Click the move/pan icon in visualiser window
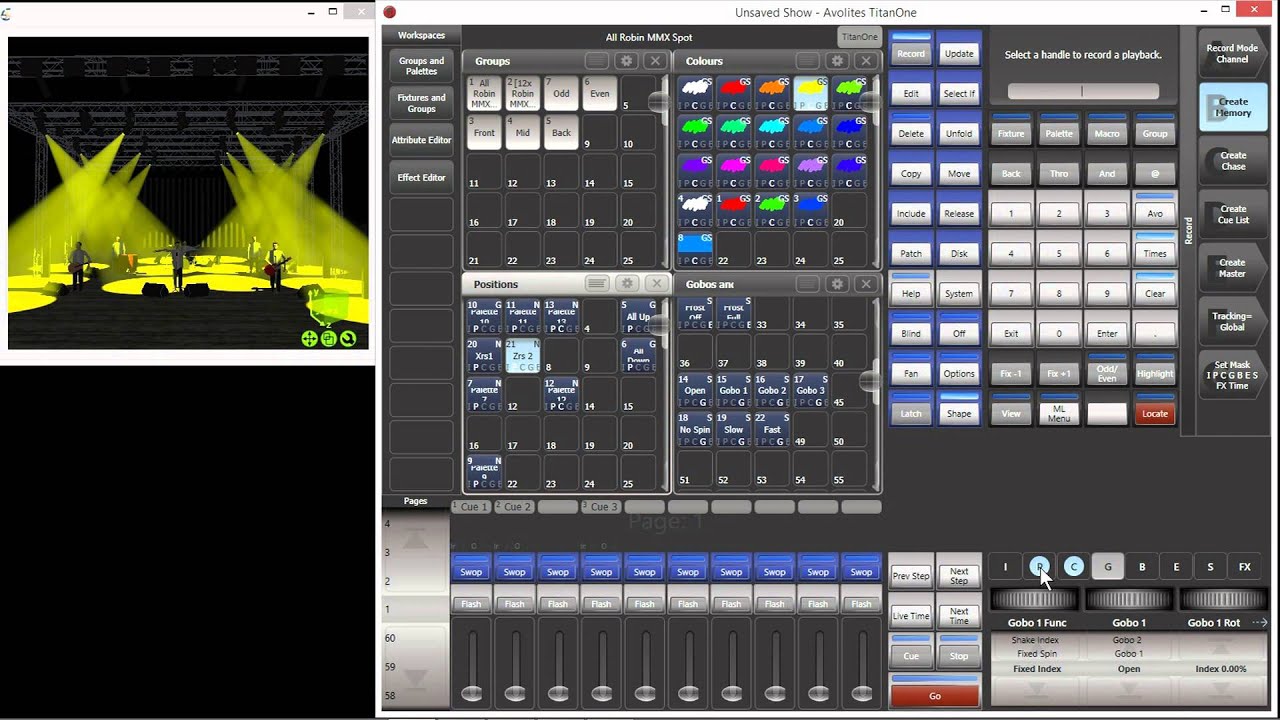 (x=309, y=339)
